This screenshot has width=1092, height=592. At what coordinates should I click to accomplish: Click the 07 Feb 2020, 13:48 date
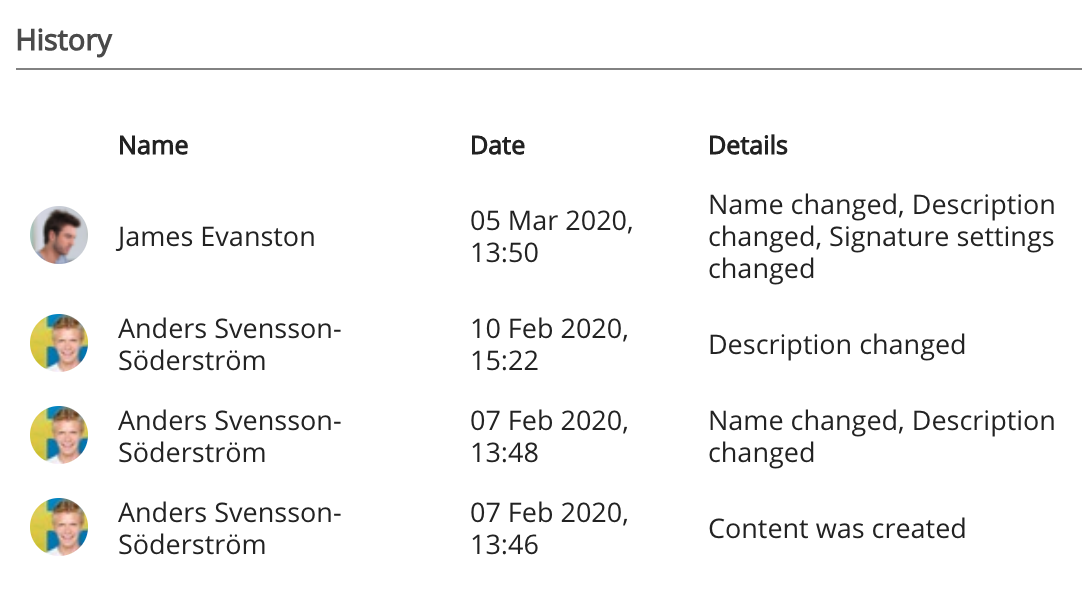[x=549, y=436]
